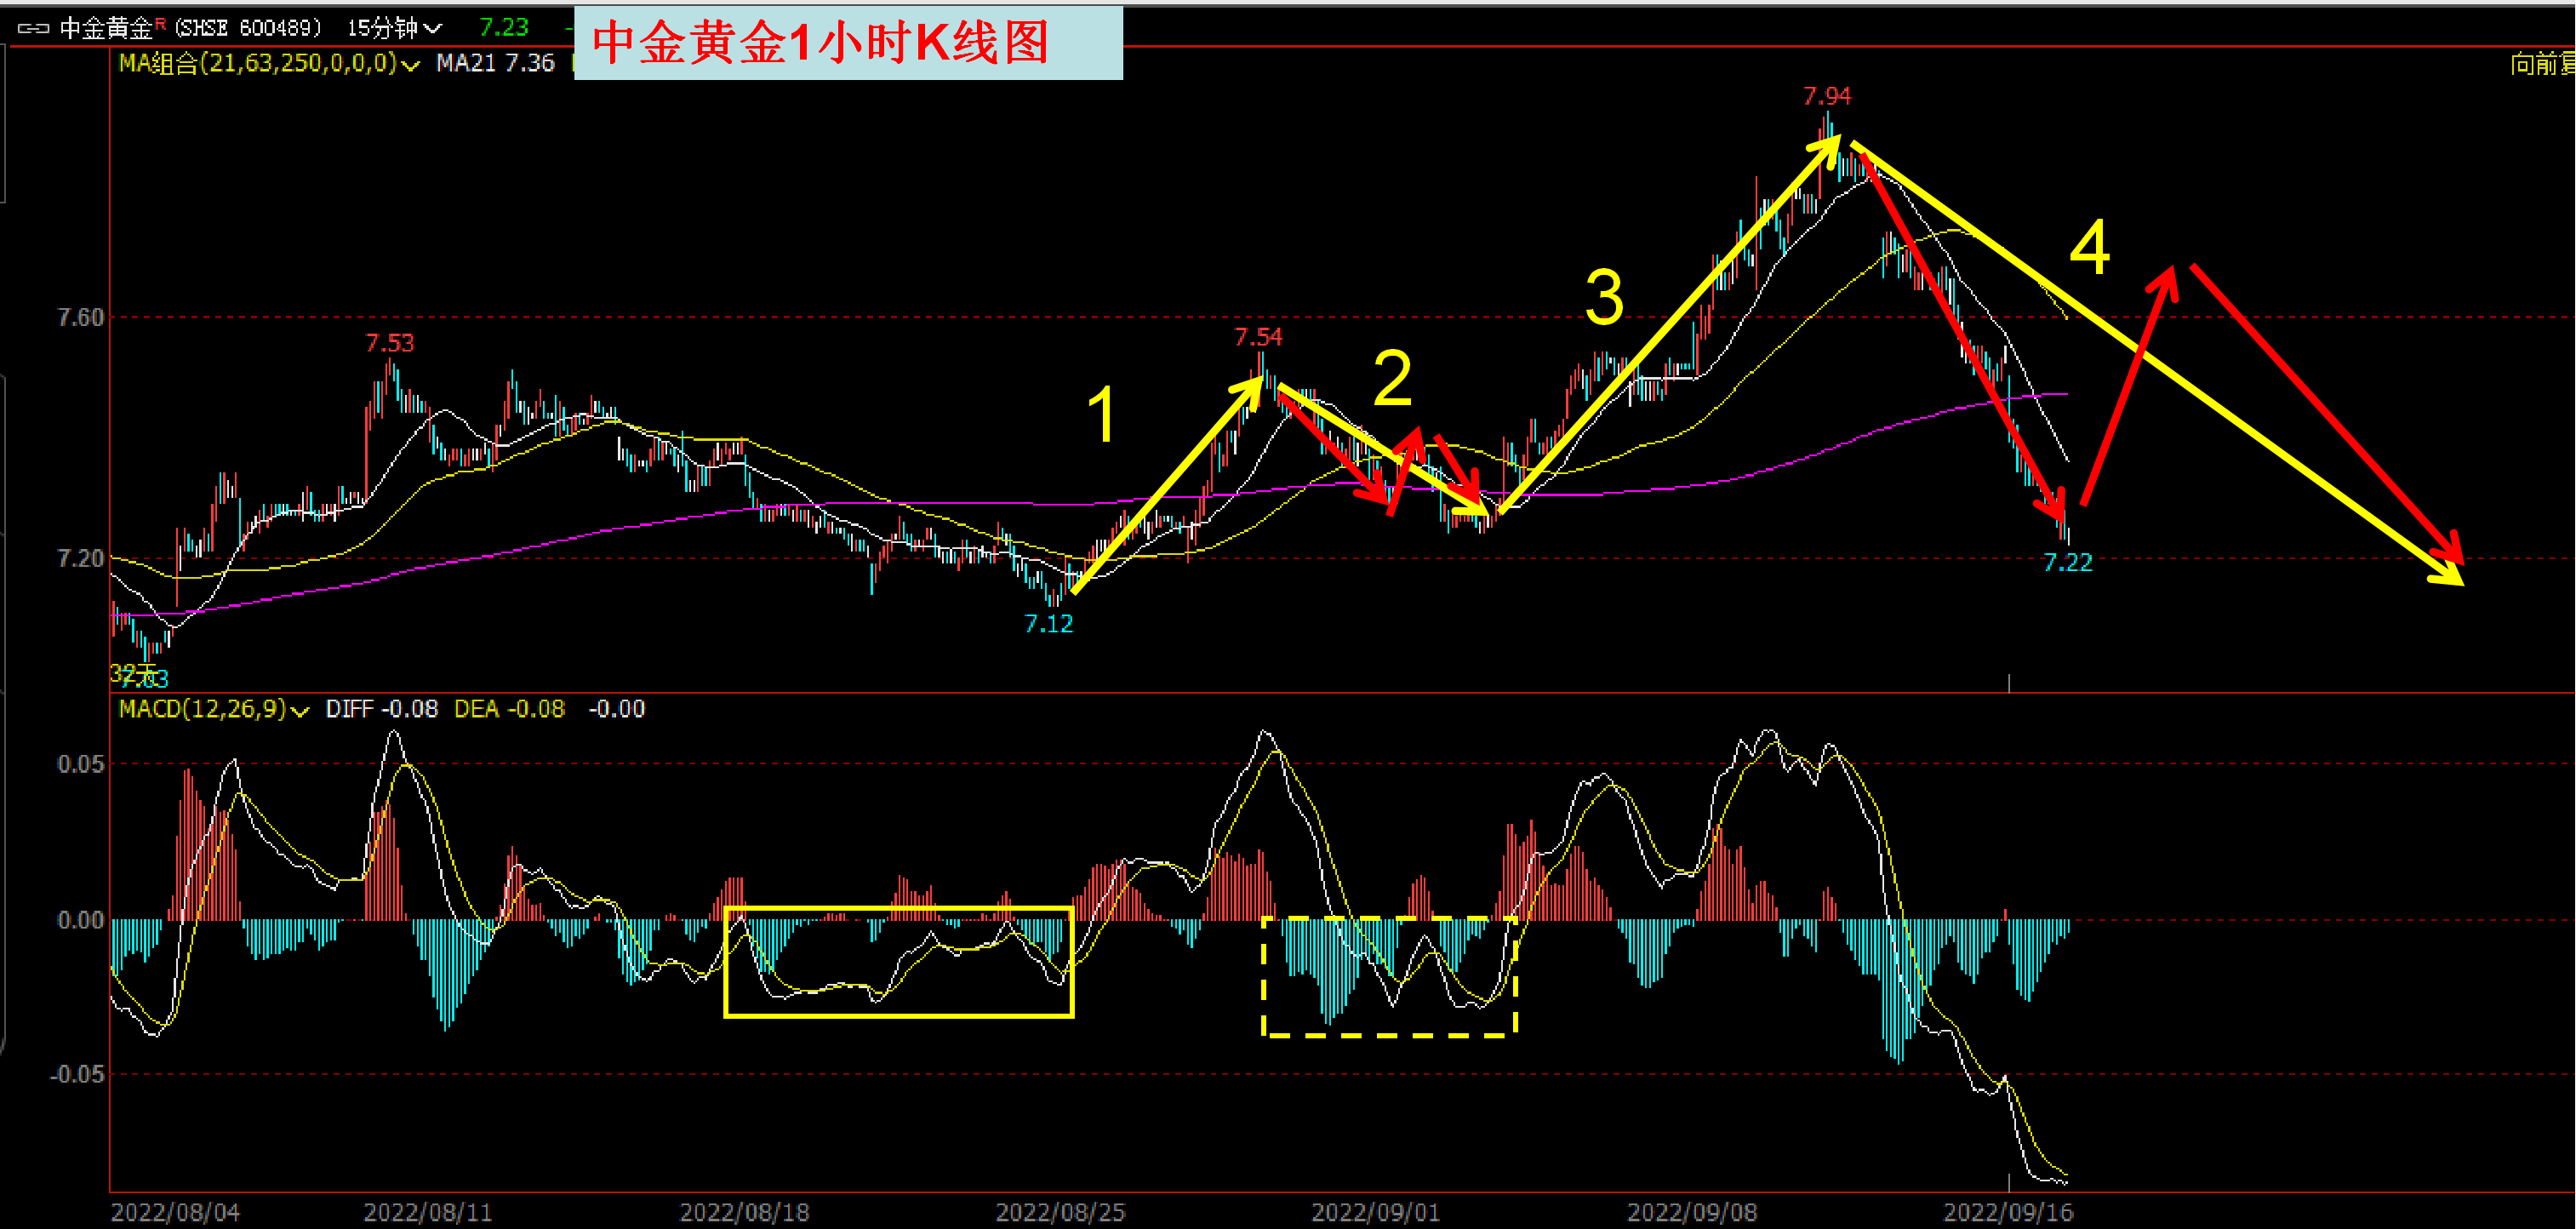Click the 2022/09/08 date on the time axis
2576x1229 pixels.
tap(1692, 1213)
